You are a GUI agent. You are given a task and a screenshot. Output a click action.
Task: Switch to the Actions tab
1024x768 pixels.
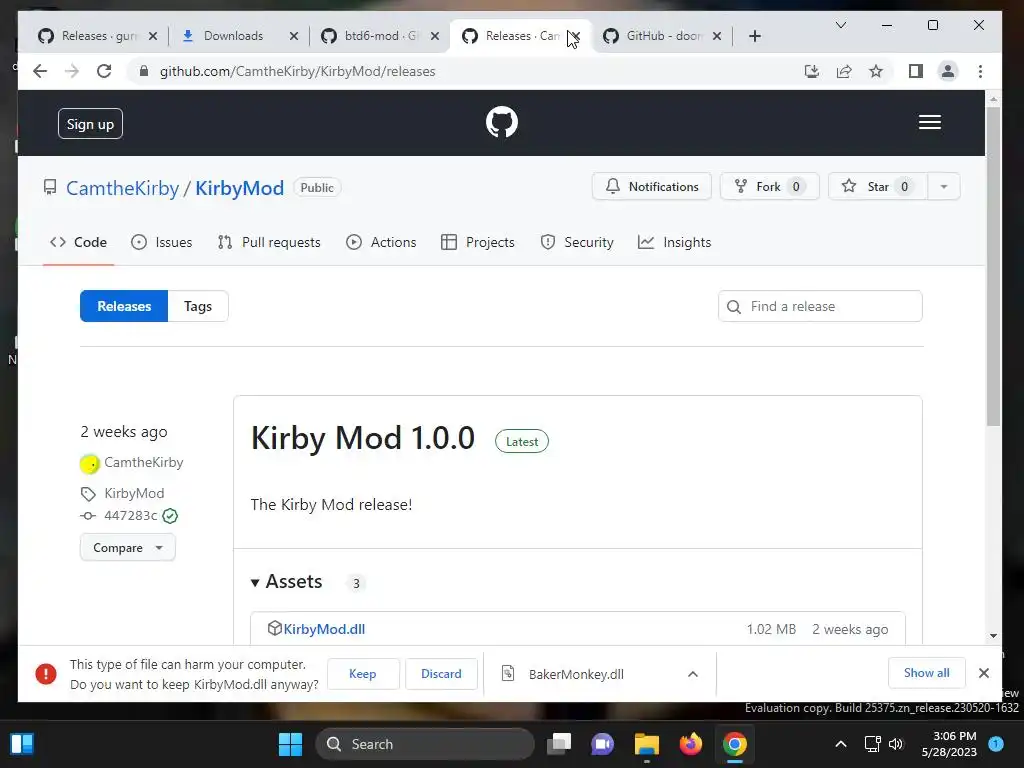coord(381,242)
